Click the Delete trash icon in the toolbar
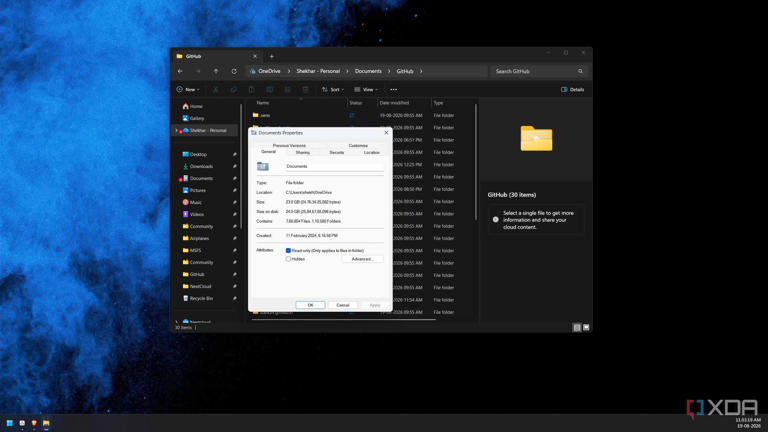This screenshot has height=432, width=768. pyautogui.click(x=305, y=90)
